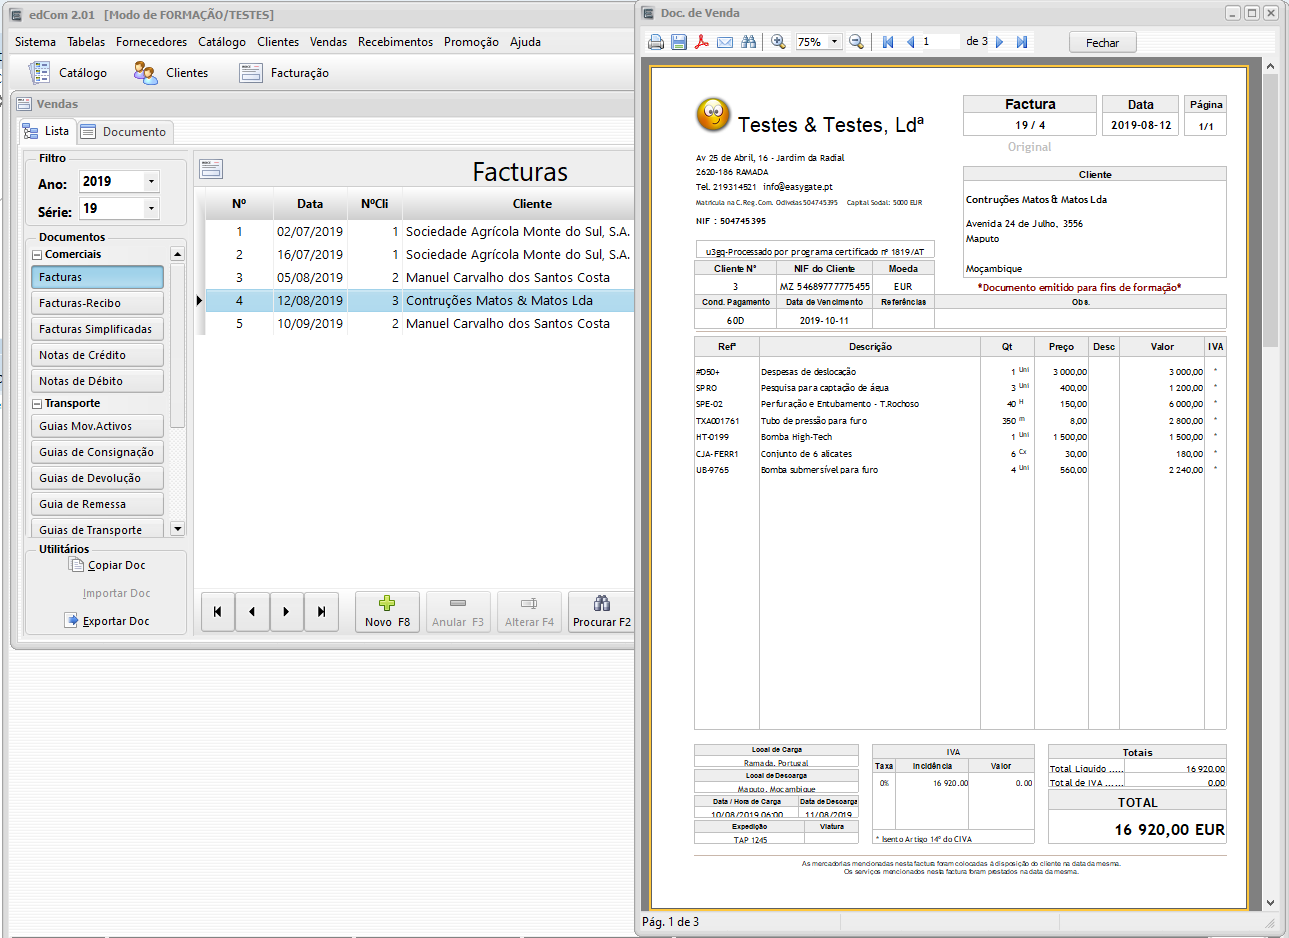Viewport: 1289px width, 938px height.
Task: Open the Facturação toolbar shortcut
Action: (284, 73)
